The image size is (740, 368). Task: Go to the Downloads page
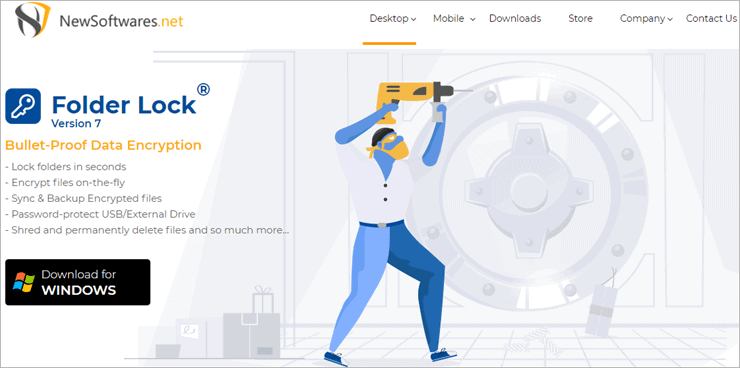pyautogui.click(x=515, y=18)
